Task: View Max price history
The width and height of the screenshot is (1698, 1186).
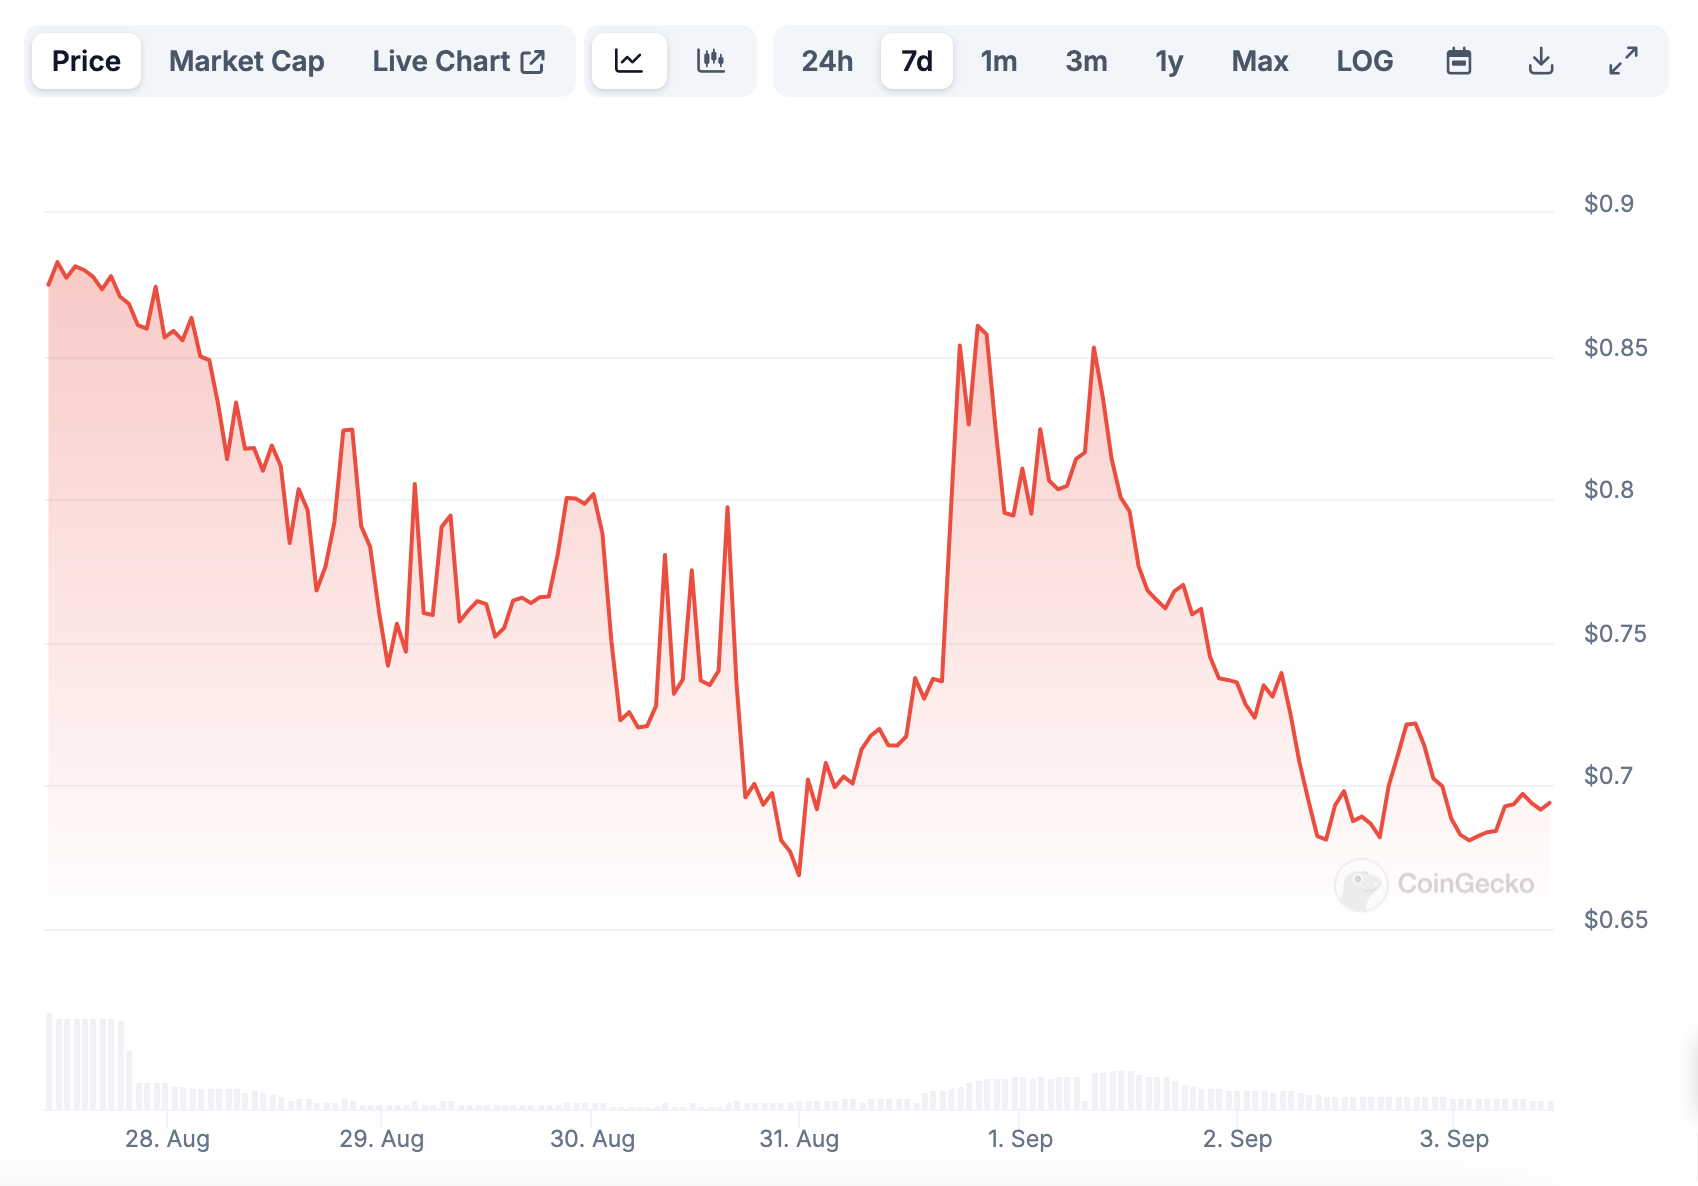Action: point(1259,61)
